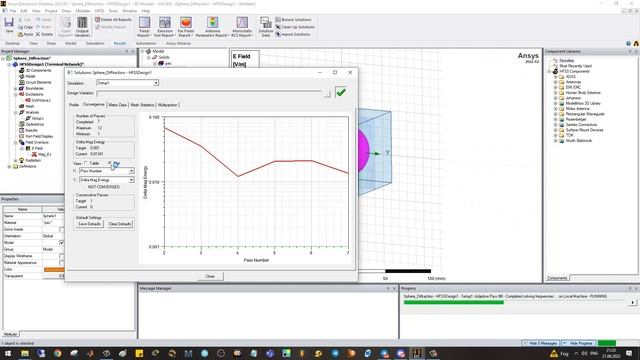Click the Windows Start button

(x=7, y=353)
